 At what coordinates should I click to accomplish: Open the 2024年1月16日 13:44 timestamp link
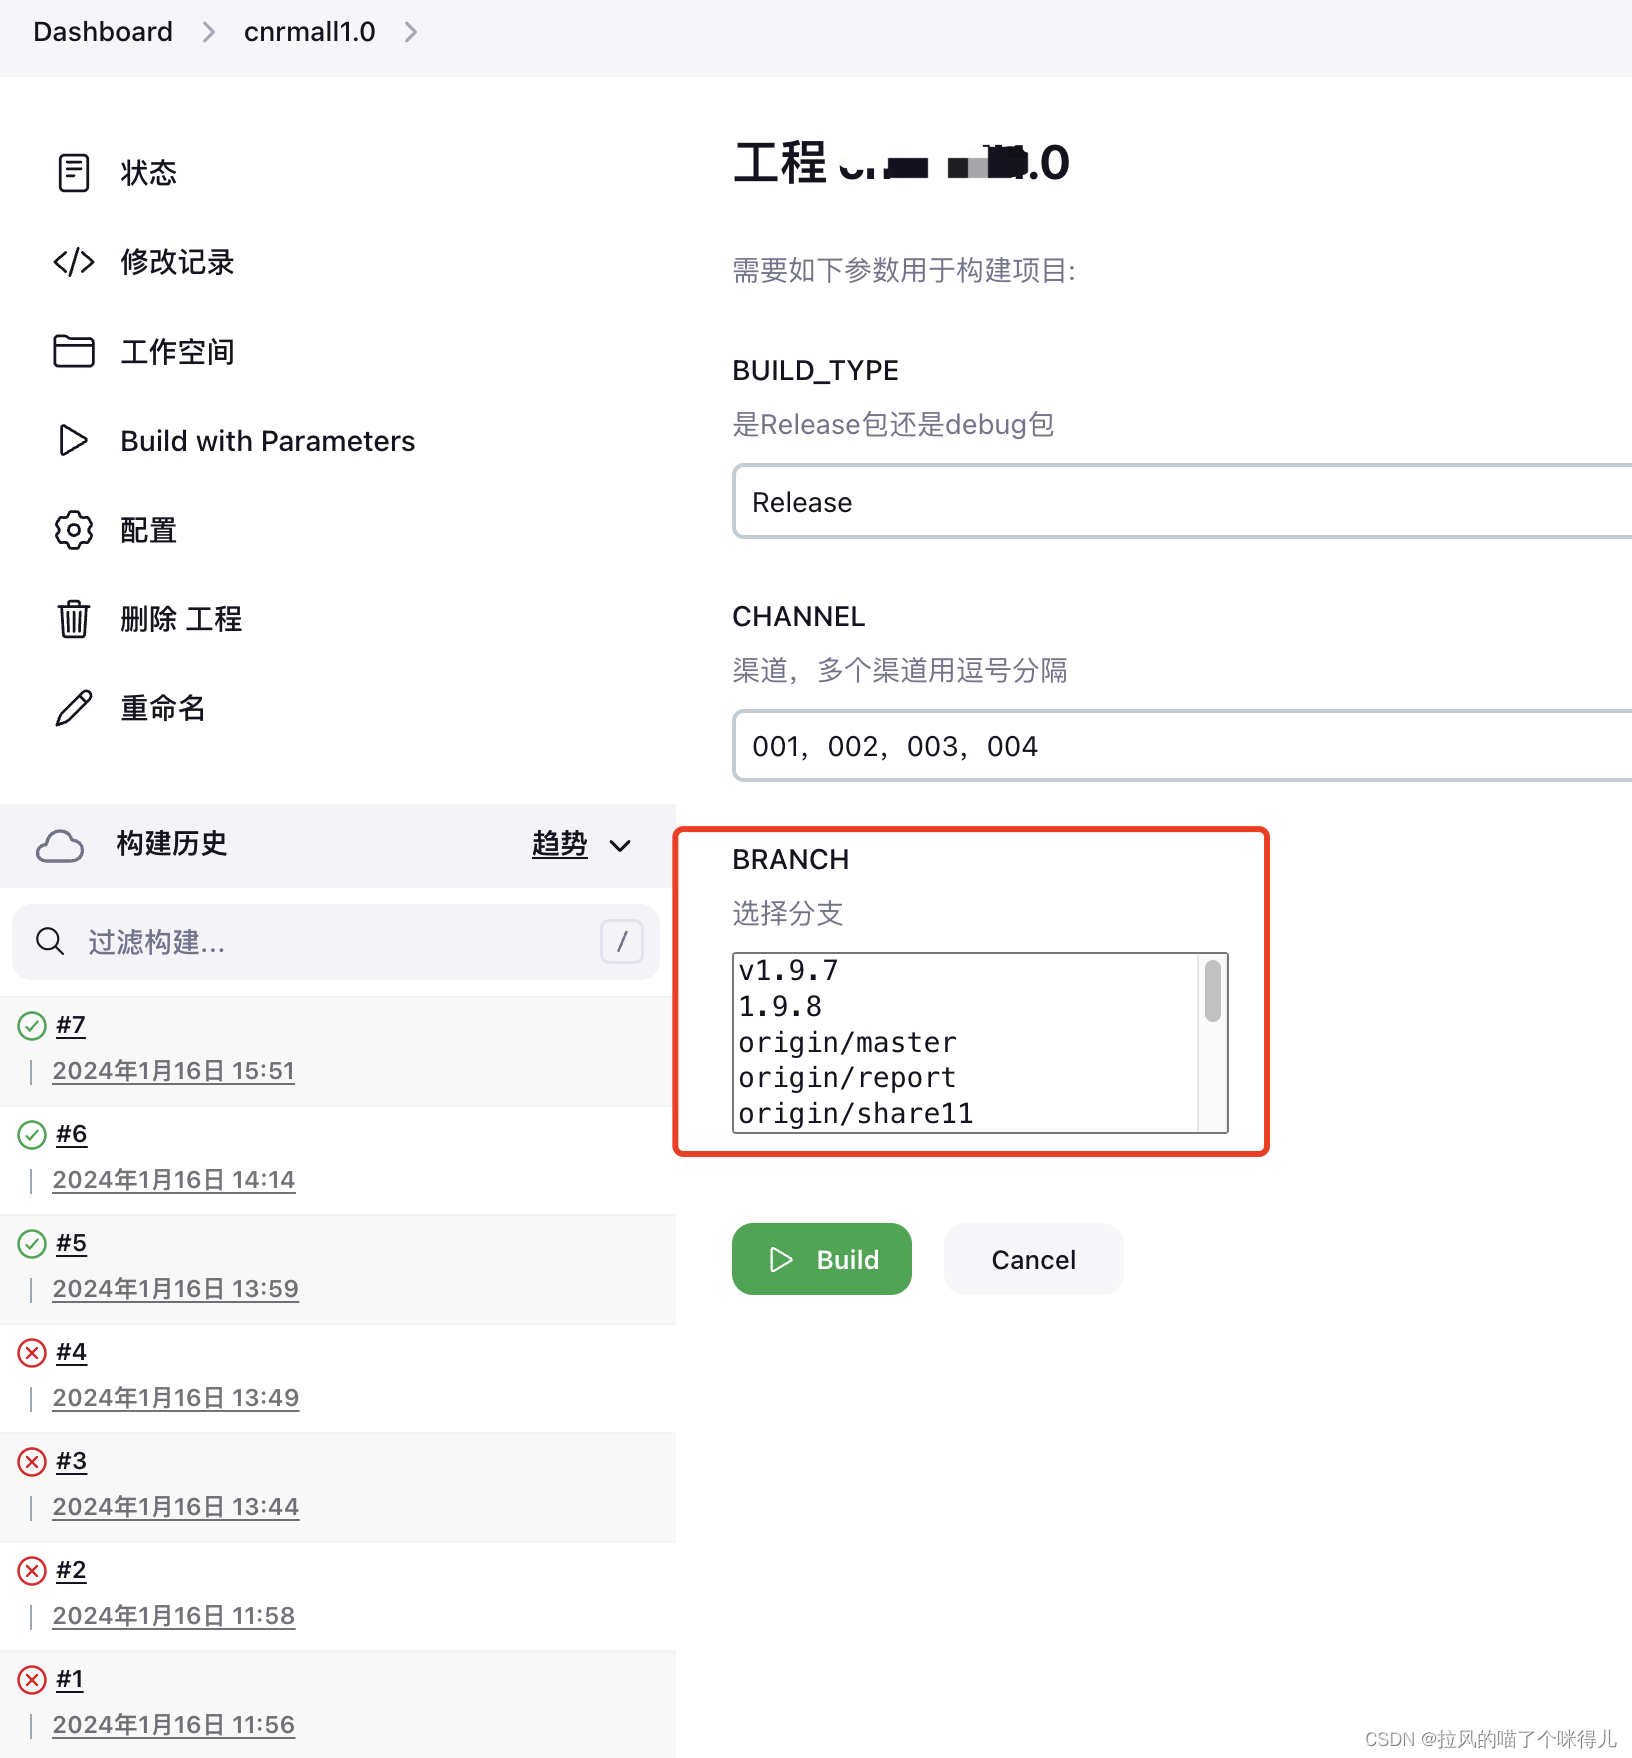pyautogui.click(x=176, y=1507)
